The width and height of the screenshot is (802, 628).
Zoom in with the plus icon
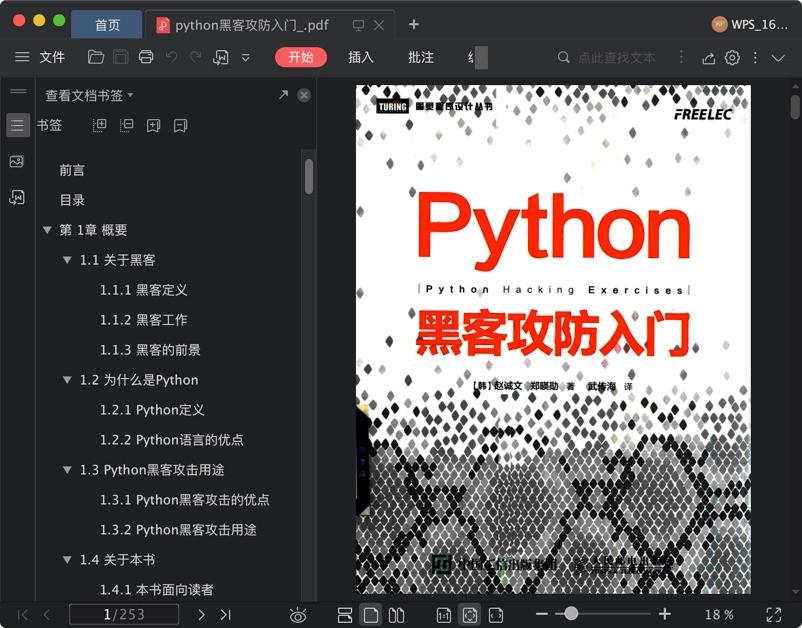point(664,614)
